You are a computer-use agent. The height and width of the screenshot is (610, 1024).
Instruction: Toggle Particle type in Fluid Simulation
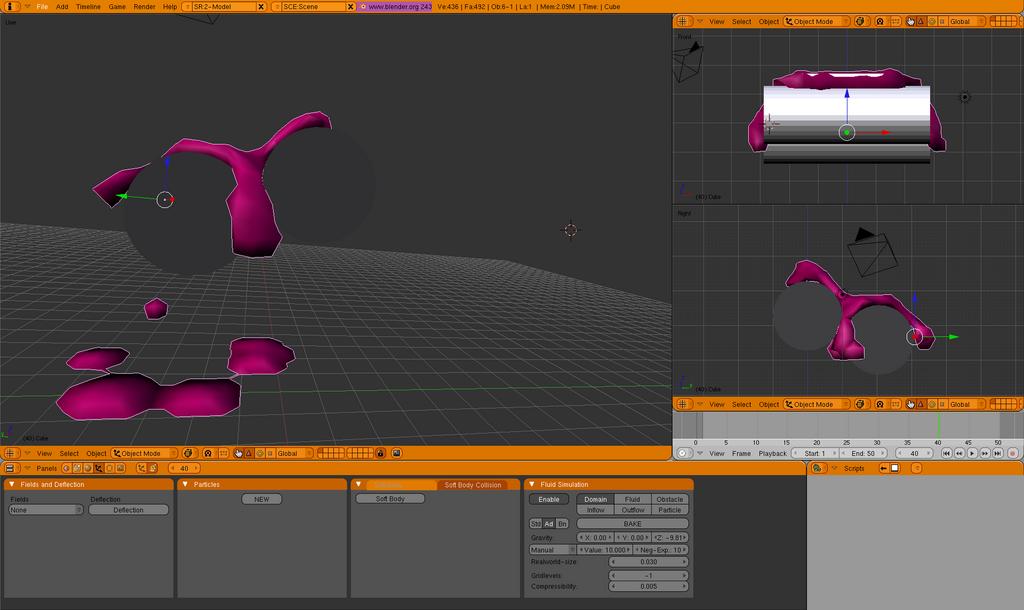pos(669,510)
